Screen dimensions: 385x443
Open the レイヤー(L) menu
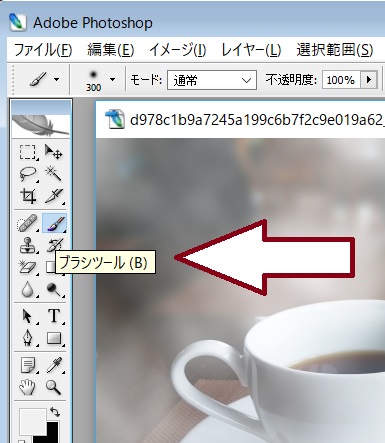[251, 50]
